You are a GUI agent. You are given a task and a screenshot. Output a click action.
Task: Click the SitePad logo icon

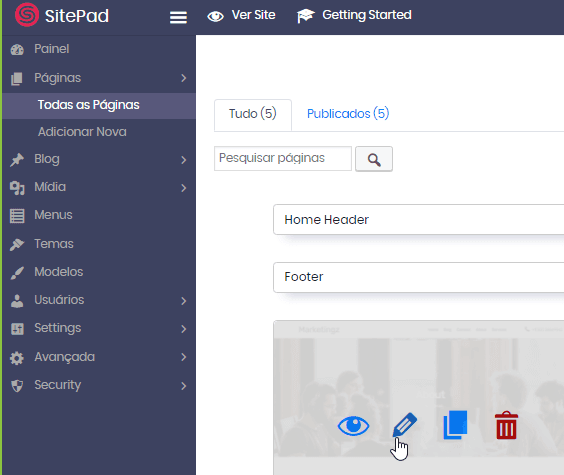[x=27, y=15]
